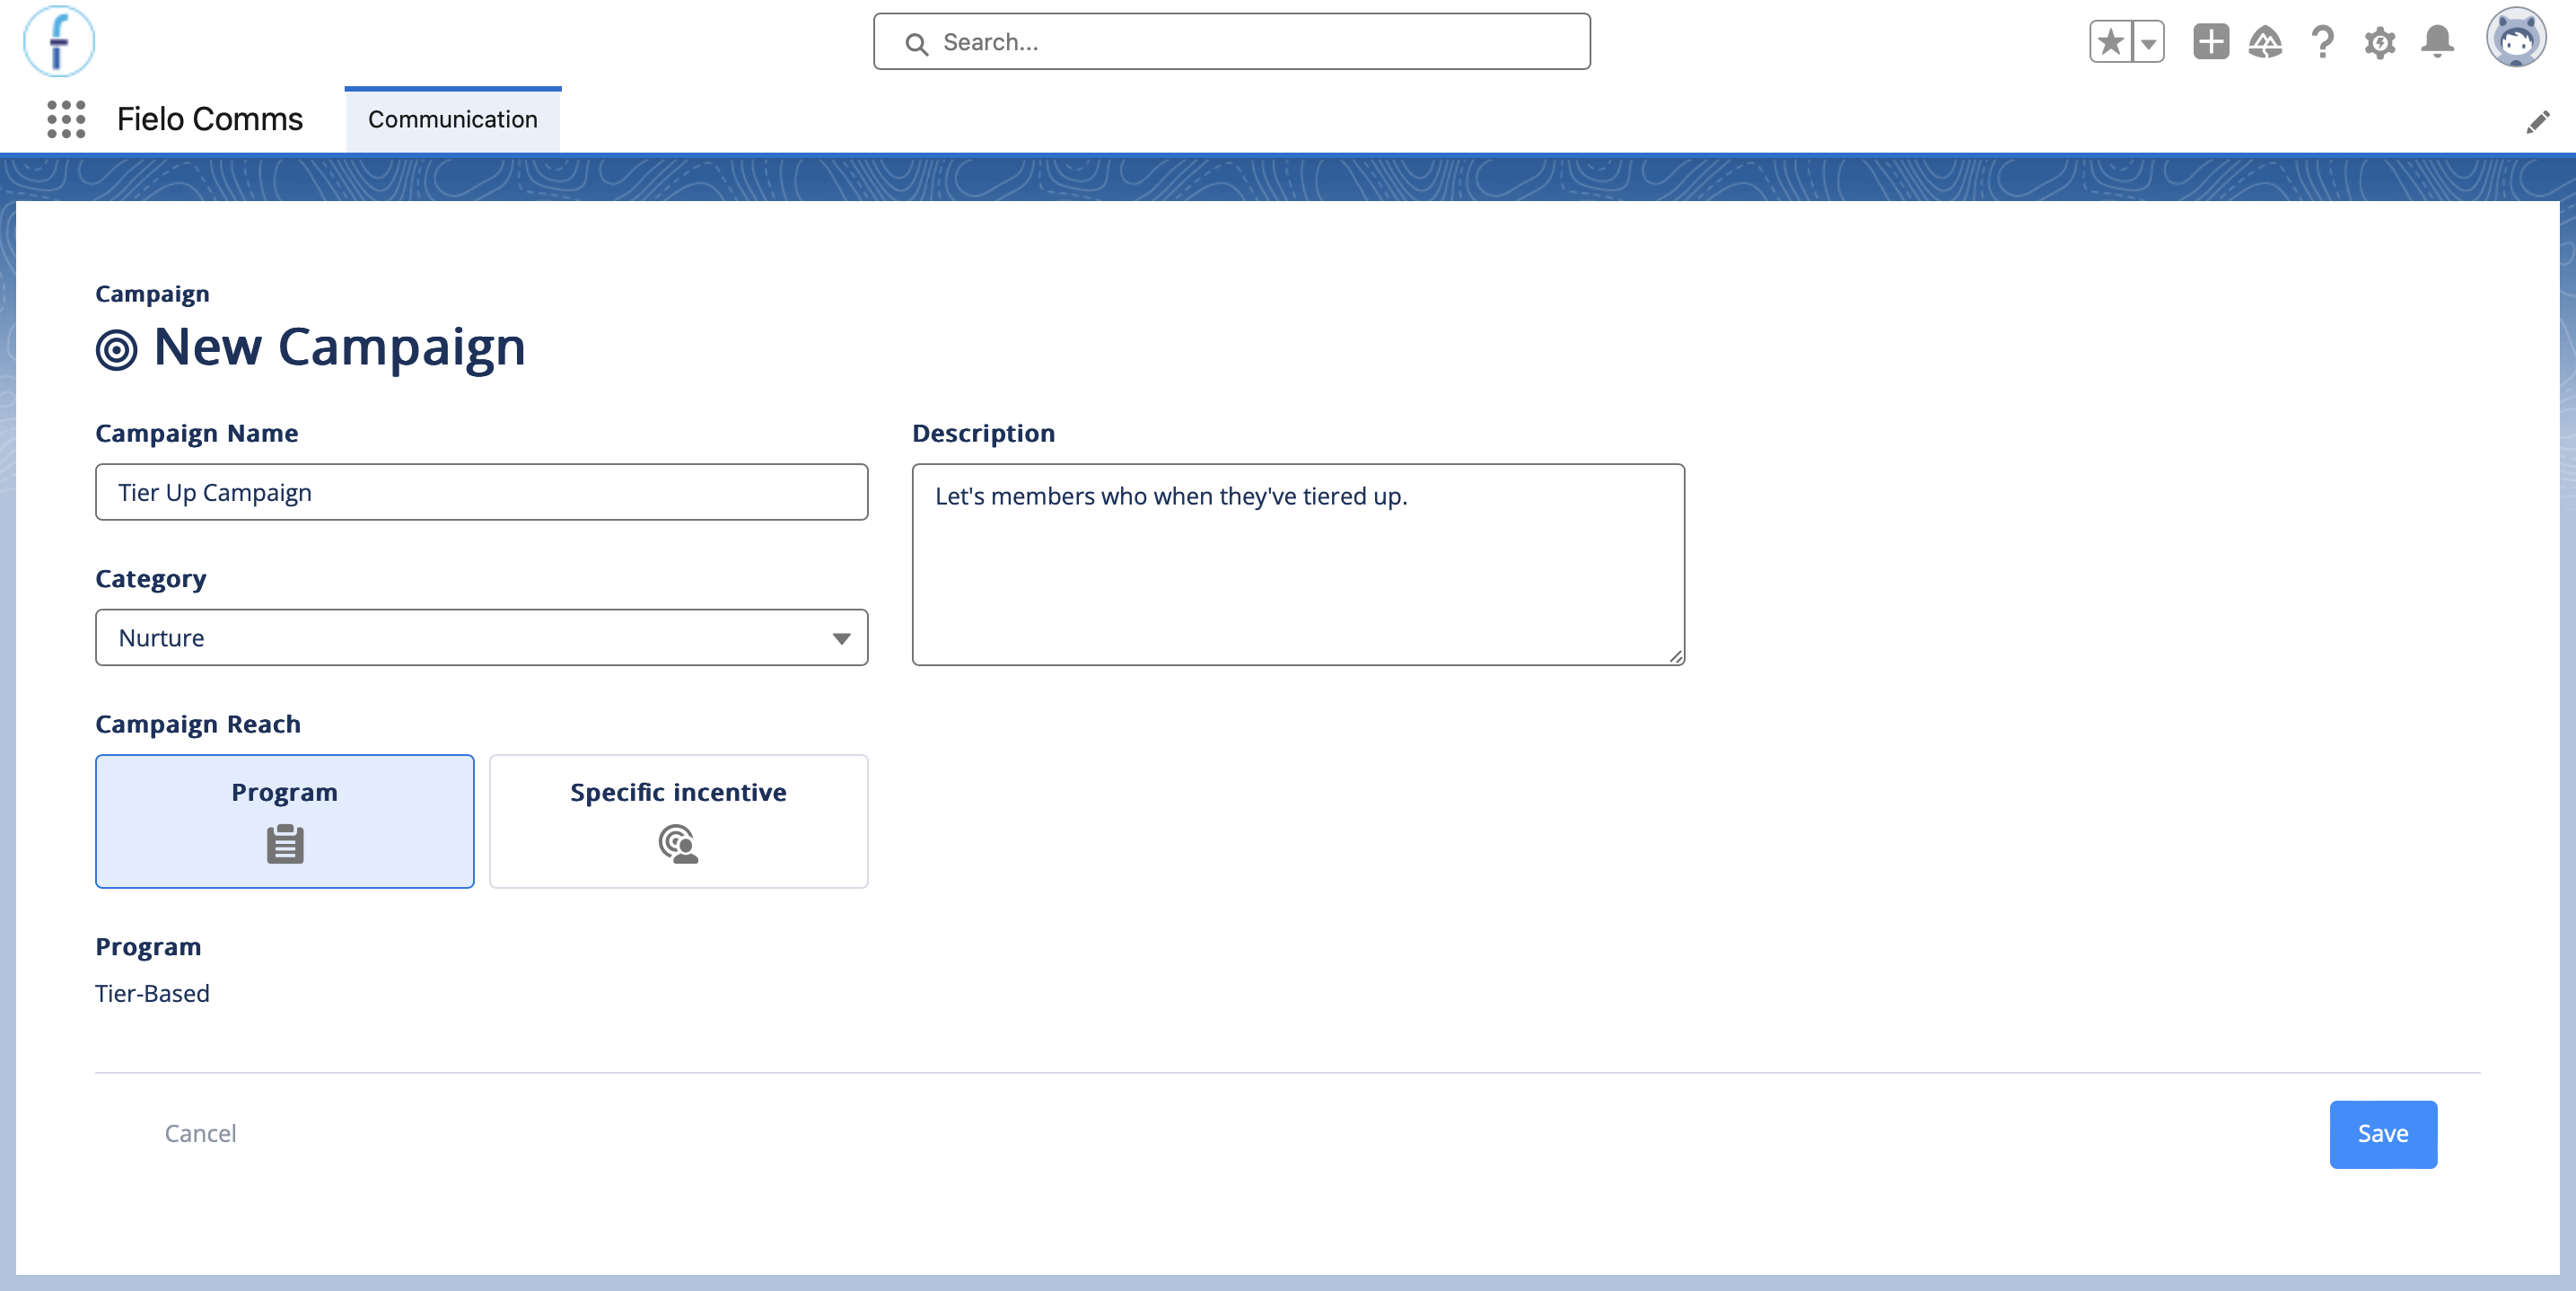
Task: Click the Fielo Comms app name
Action: (210, 119)
